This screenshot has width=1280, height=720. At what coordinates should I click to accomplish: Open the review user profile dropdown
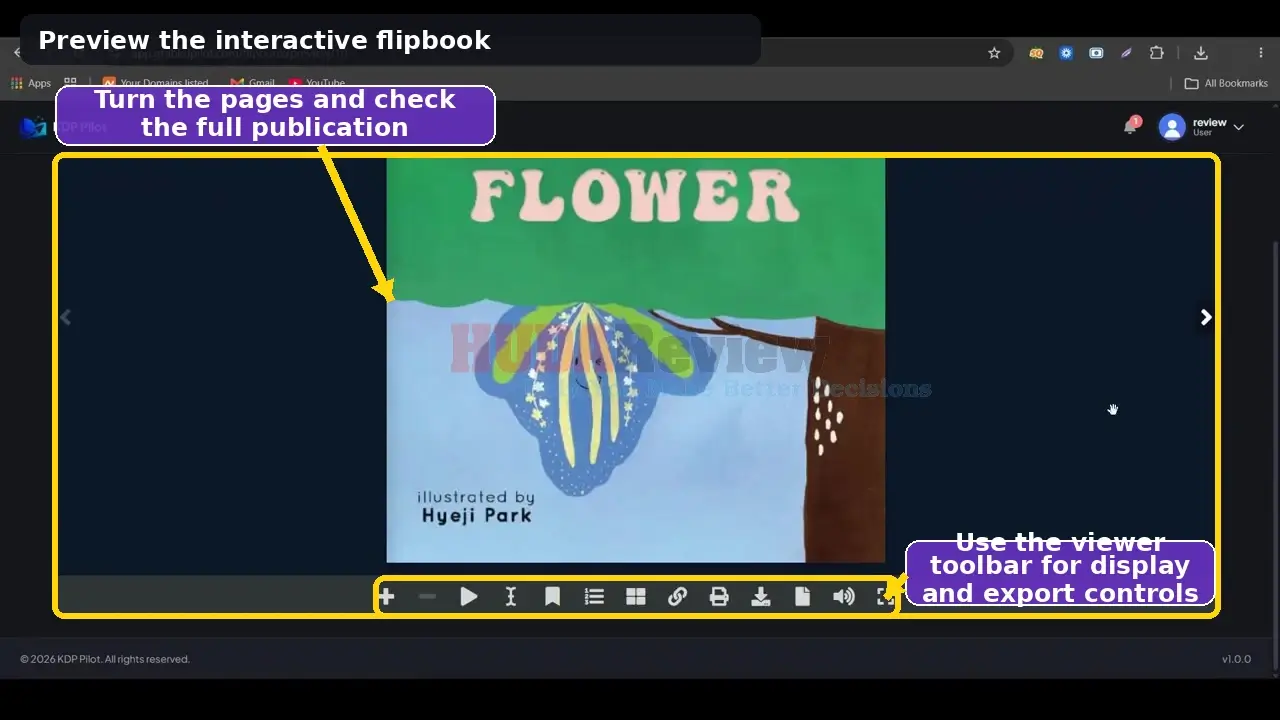1201,127
